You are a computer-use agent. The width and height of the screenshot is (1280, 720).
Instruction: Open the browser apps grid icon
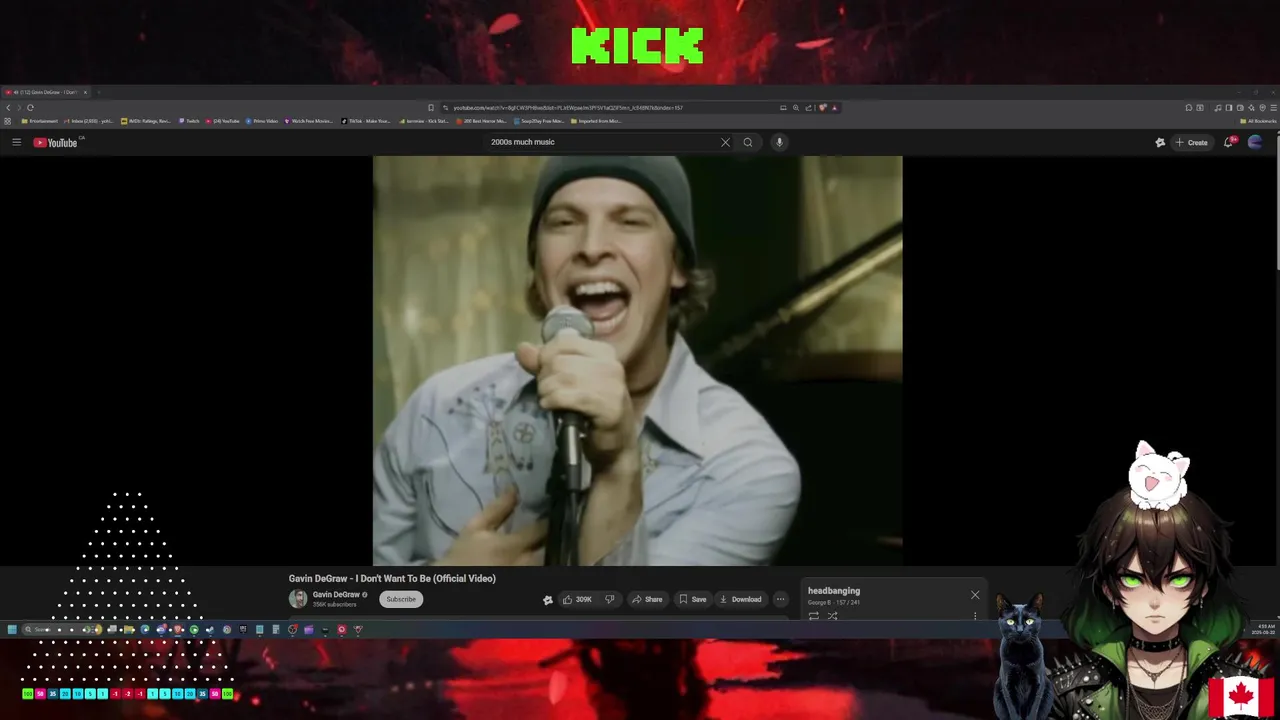click(x=8, y=121)
